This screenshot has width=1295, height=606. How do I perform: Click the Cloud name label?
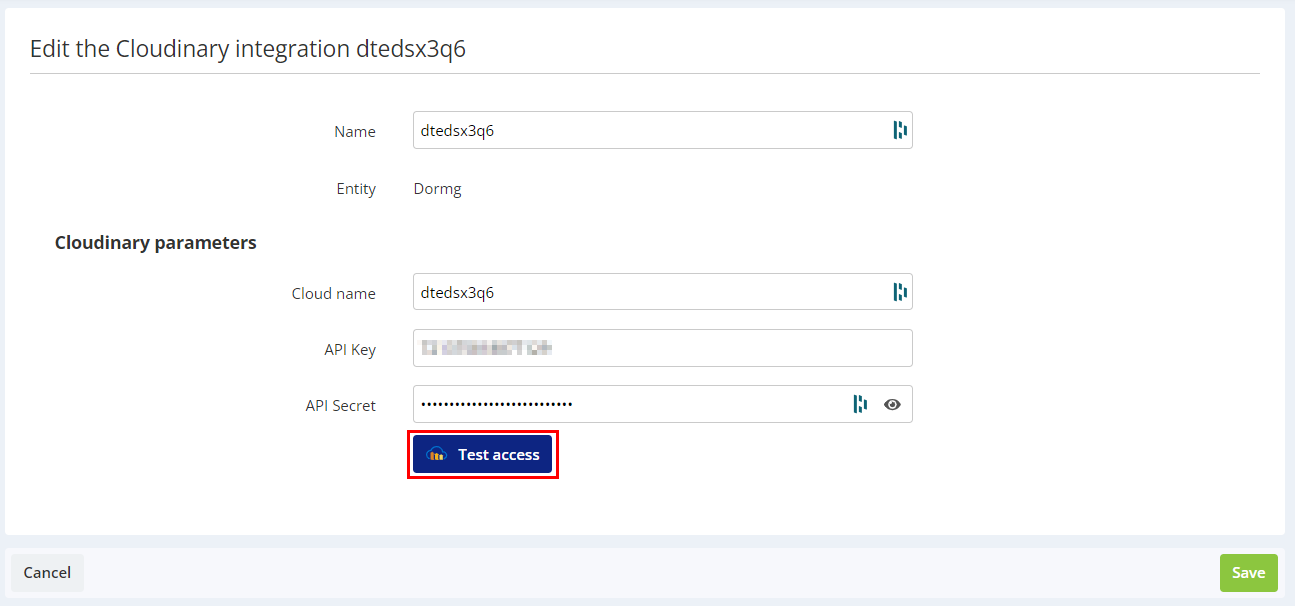point(333,294)
